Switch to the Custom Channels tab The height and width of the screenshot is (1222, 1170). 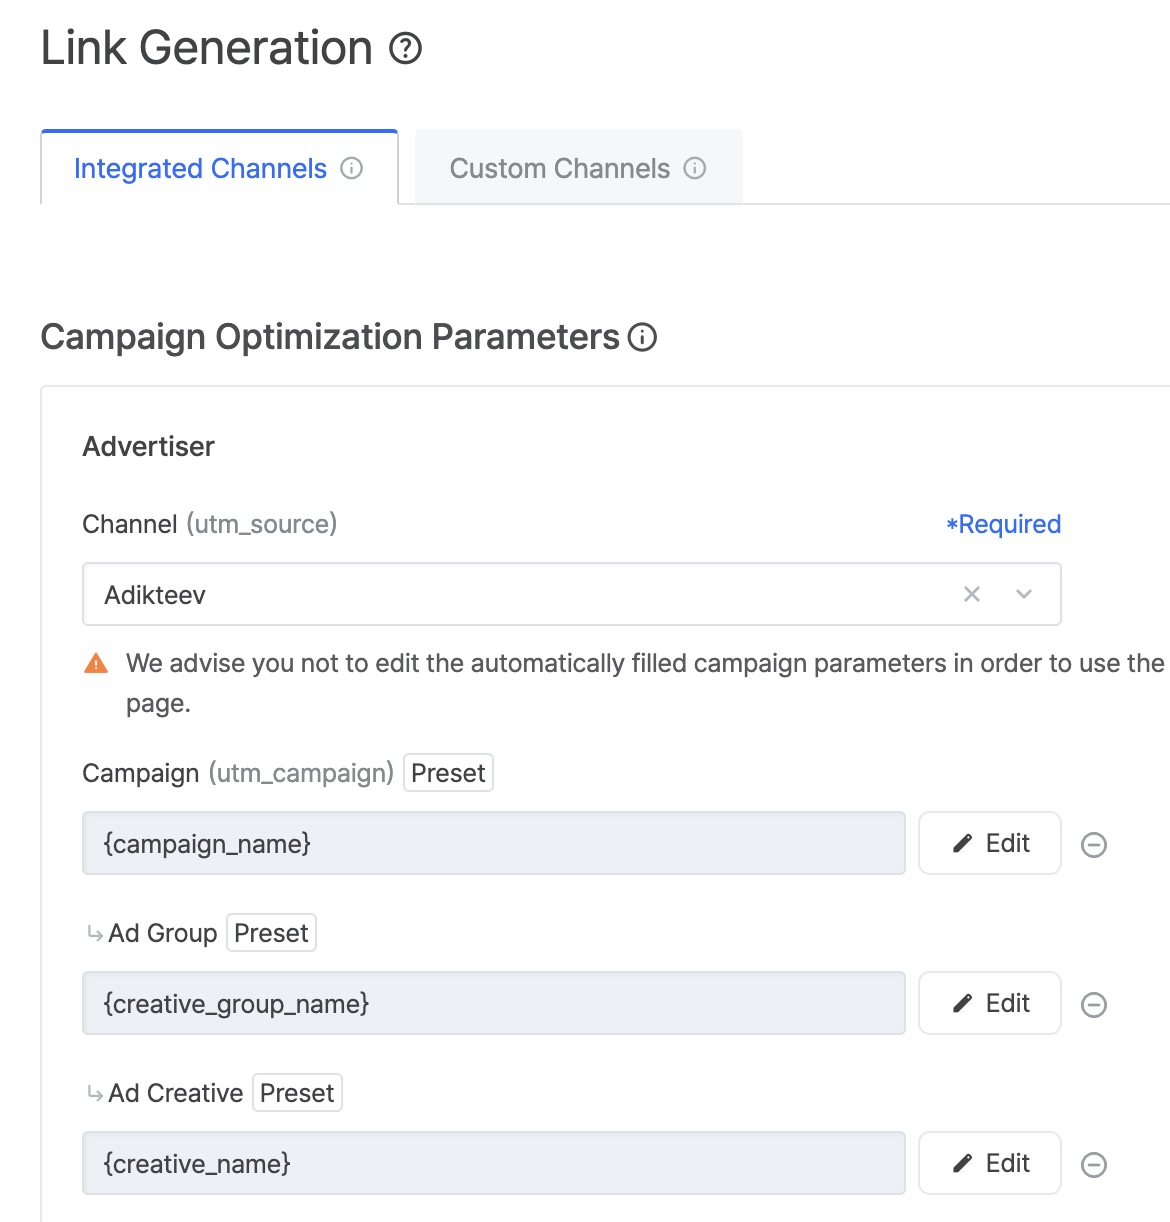pos(560,168)
